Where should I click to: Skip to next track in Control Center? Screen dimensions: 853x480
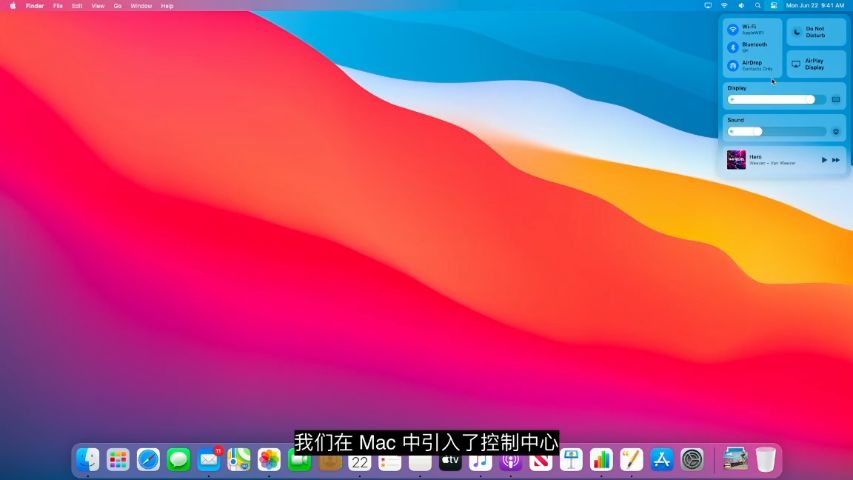(836, 160)
